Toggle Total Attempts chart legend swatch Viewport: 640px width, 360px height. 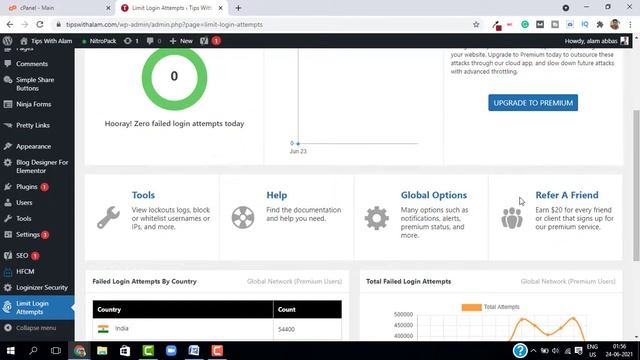(x=471, y=307)
